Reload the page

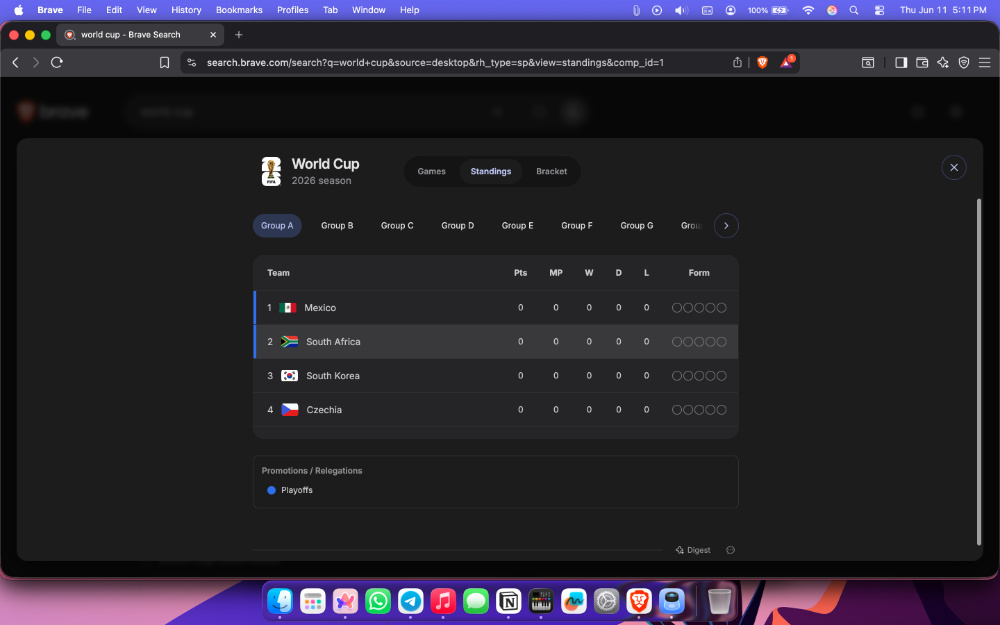(x=57, y=62)
